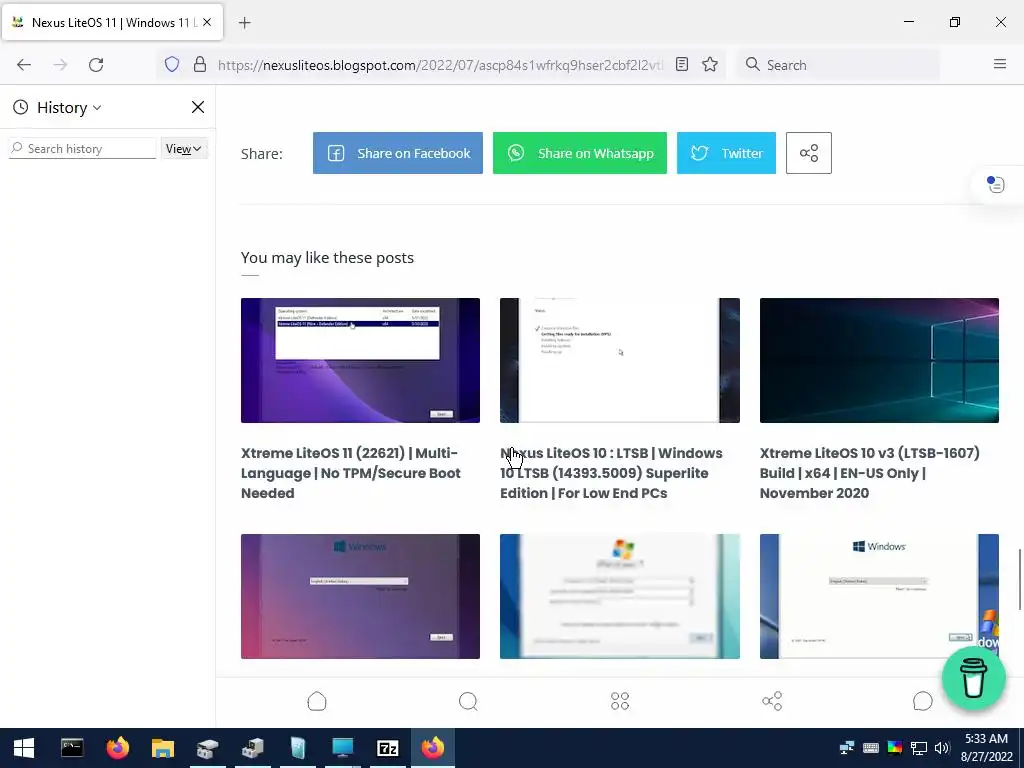Screen dimensions: 1024x768
Task: Click the comment bubble icon in bottom bar
Action: (923, 701)
